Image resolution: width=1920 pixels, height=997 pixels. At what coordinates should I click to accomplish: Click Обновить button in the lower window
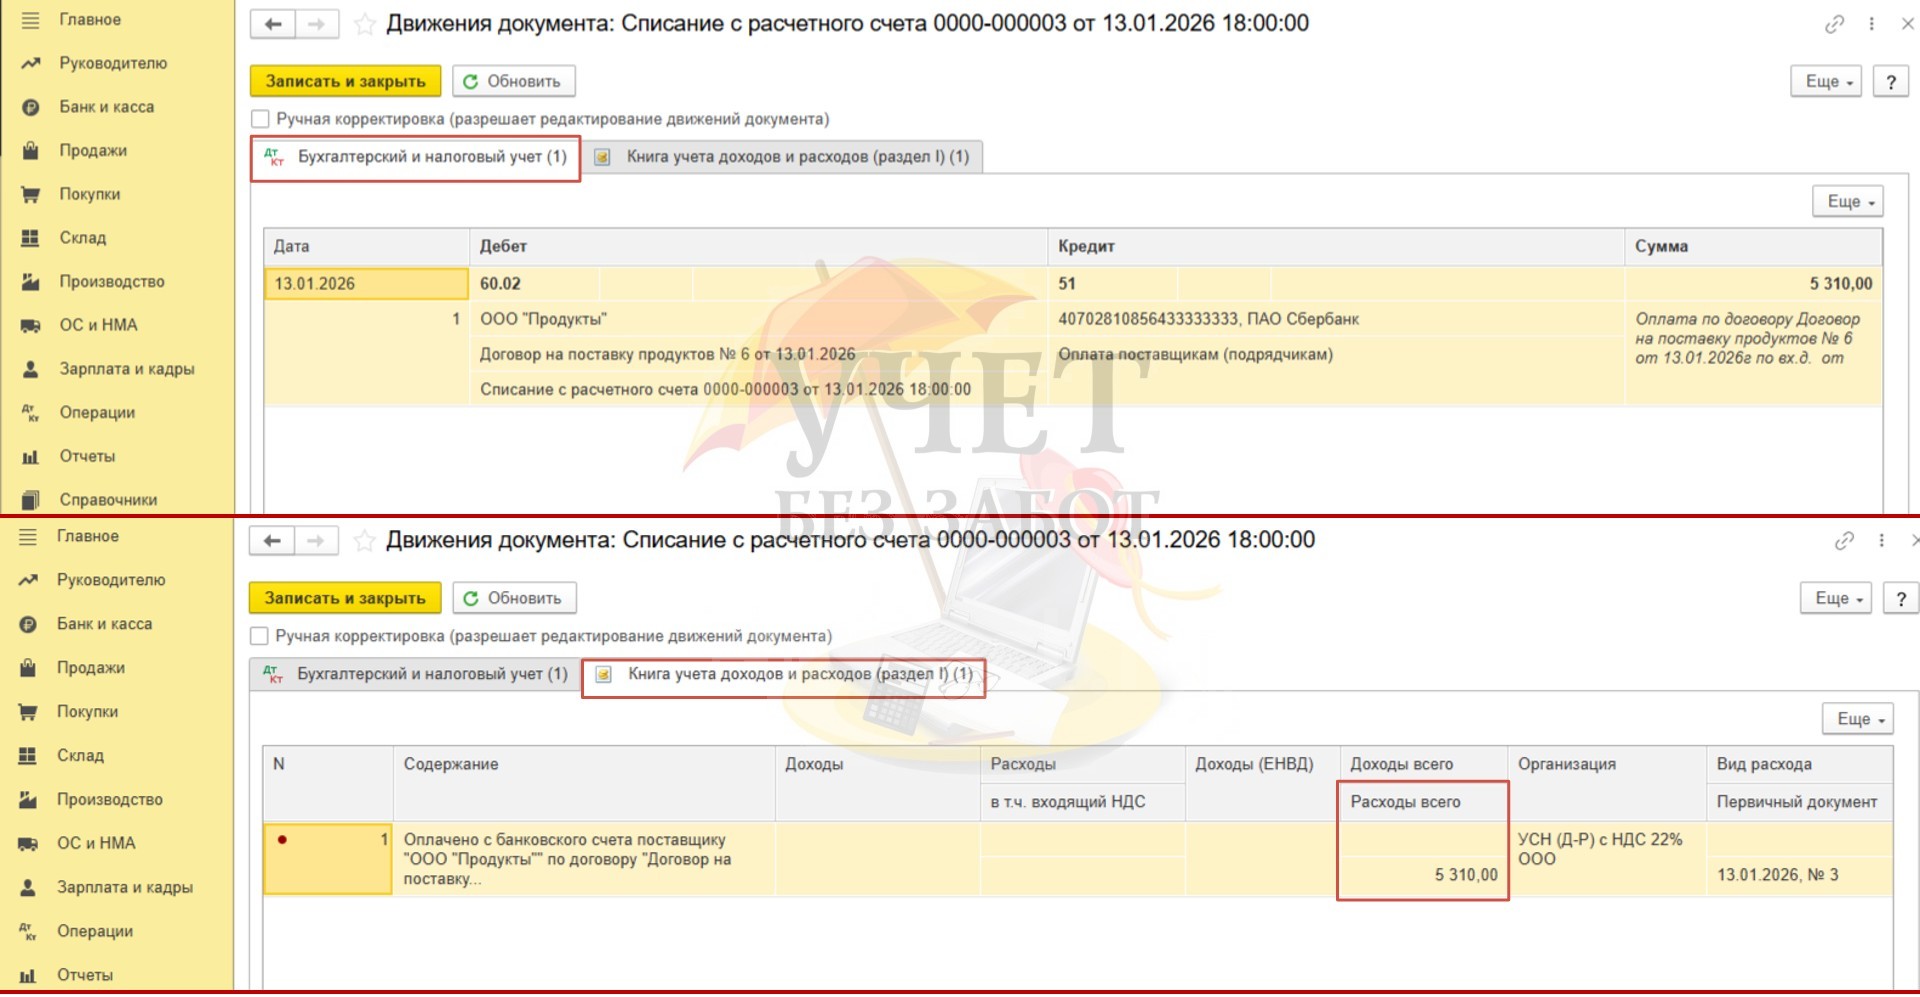514,598
